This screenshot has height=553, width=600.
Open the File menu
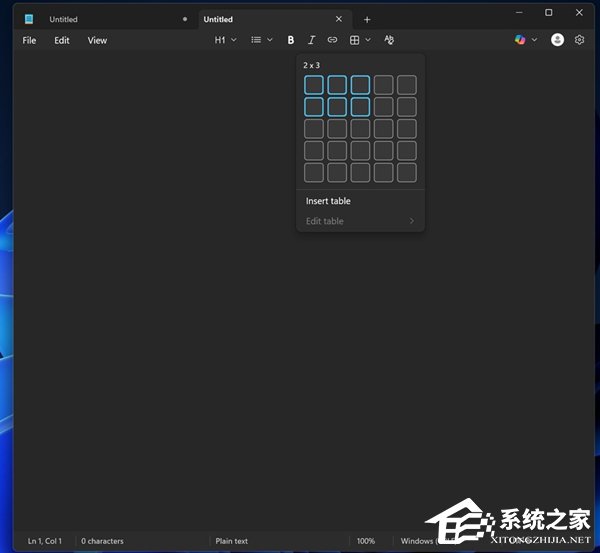[29, 40]
